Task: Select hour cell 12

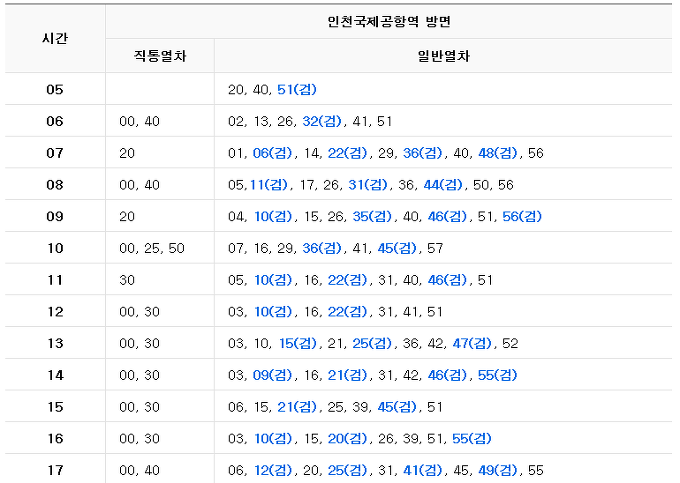Action: coord(55,312)
